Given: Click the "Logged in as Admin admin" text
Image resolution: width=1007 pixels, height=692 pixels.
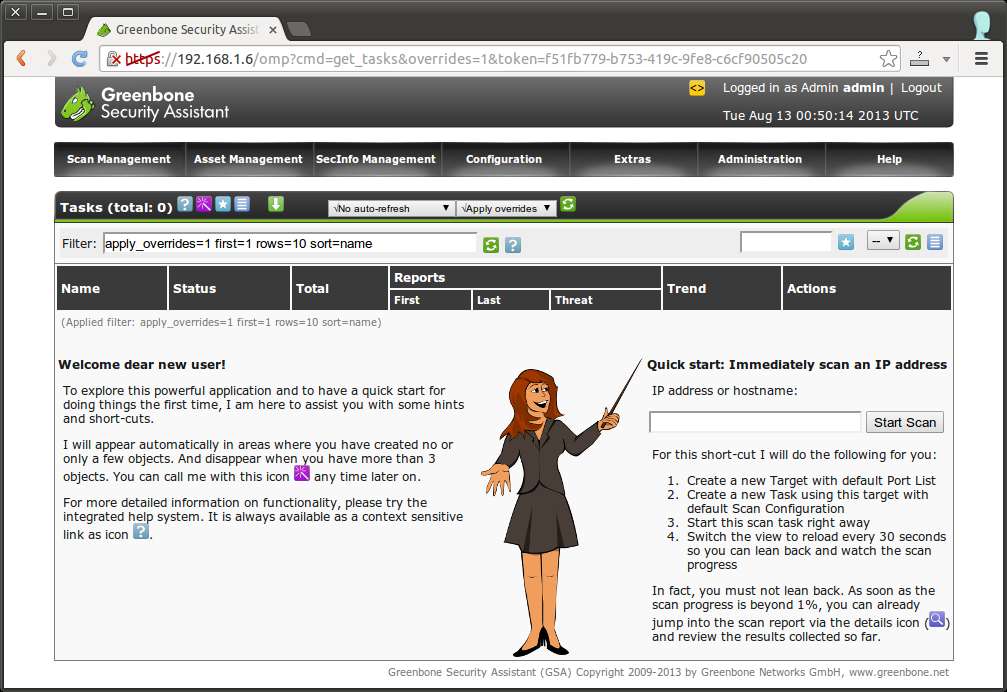Looking at the screenshot, I should [803, 88].
